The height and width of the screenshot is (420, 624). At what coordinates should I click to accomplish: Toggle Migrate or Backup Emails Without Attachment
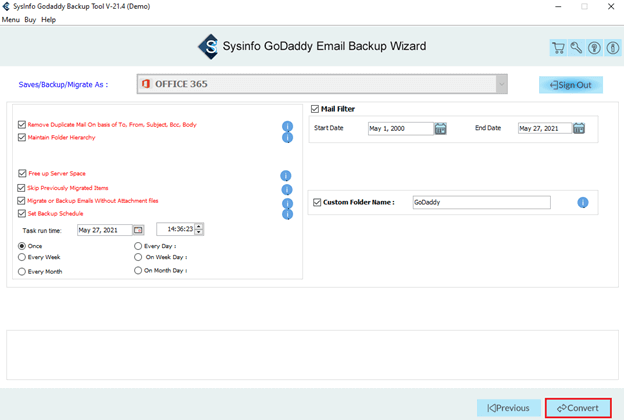click(x=21, y=201)
